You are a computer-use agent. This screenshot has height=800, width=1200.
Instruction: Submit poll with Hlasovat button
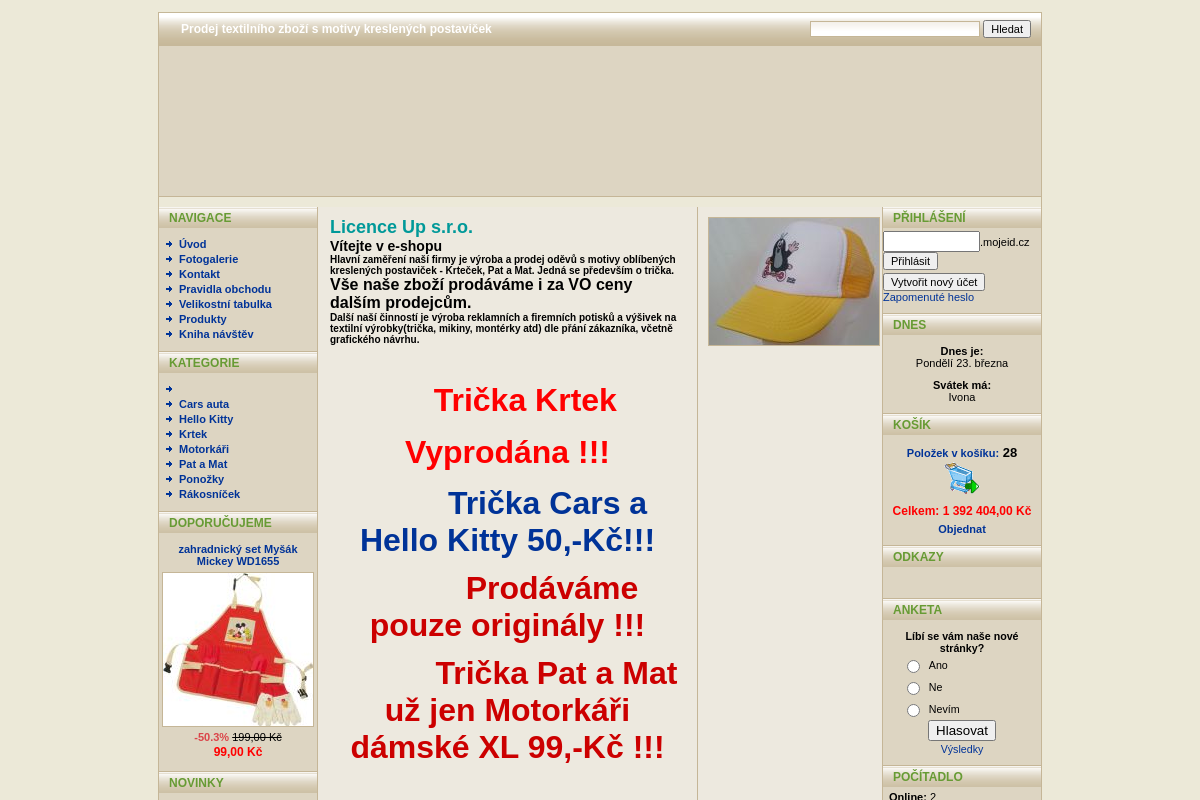[x=962, y=731]
